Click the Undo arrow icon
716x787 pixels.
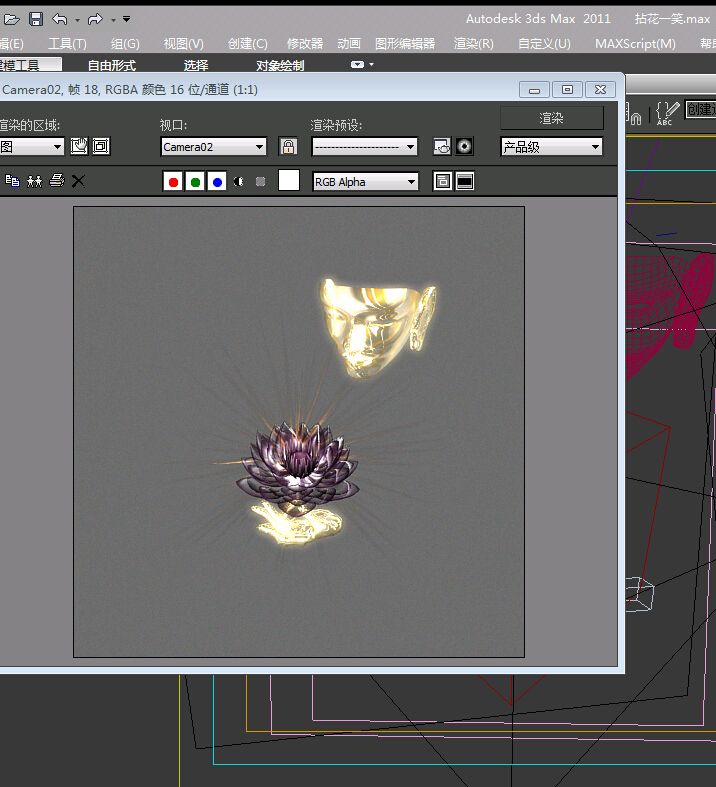tap(60, 19)
